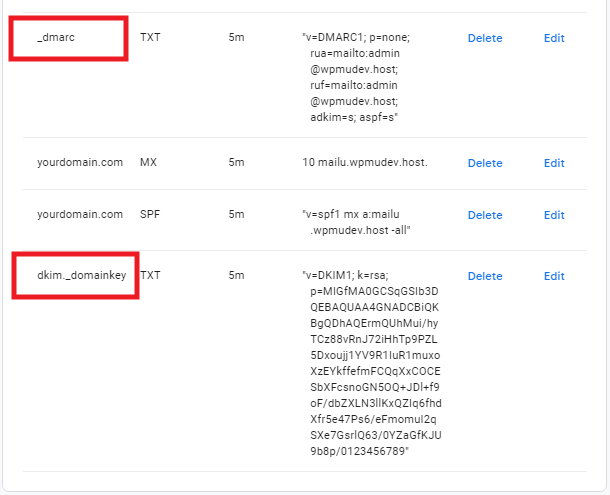Click TXT type in dkim._domainkey row
610x495 pixels.
150,275
